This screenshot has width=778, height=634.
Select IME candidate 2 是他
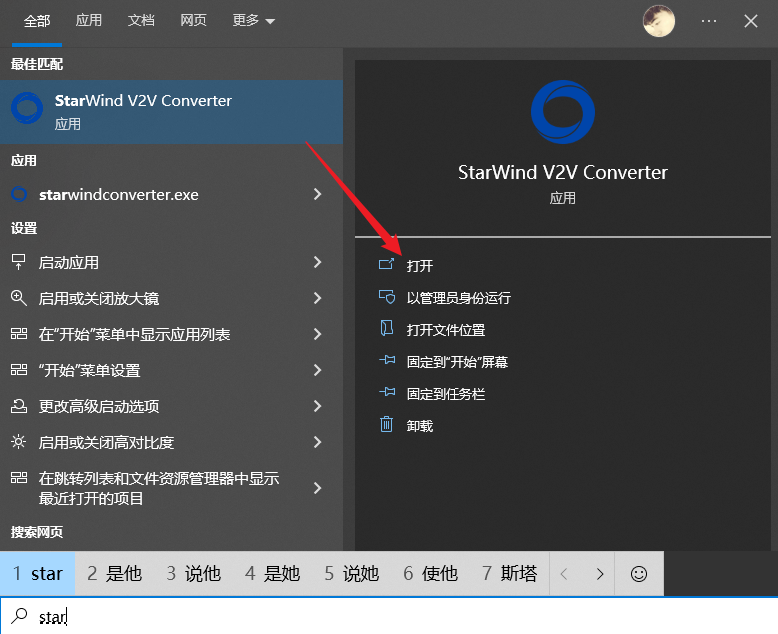click(115, 573)
